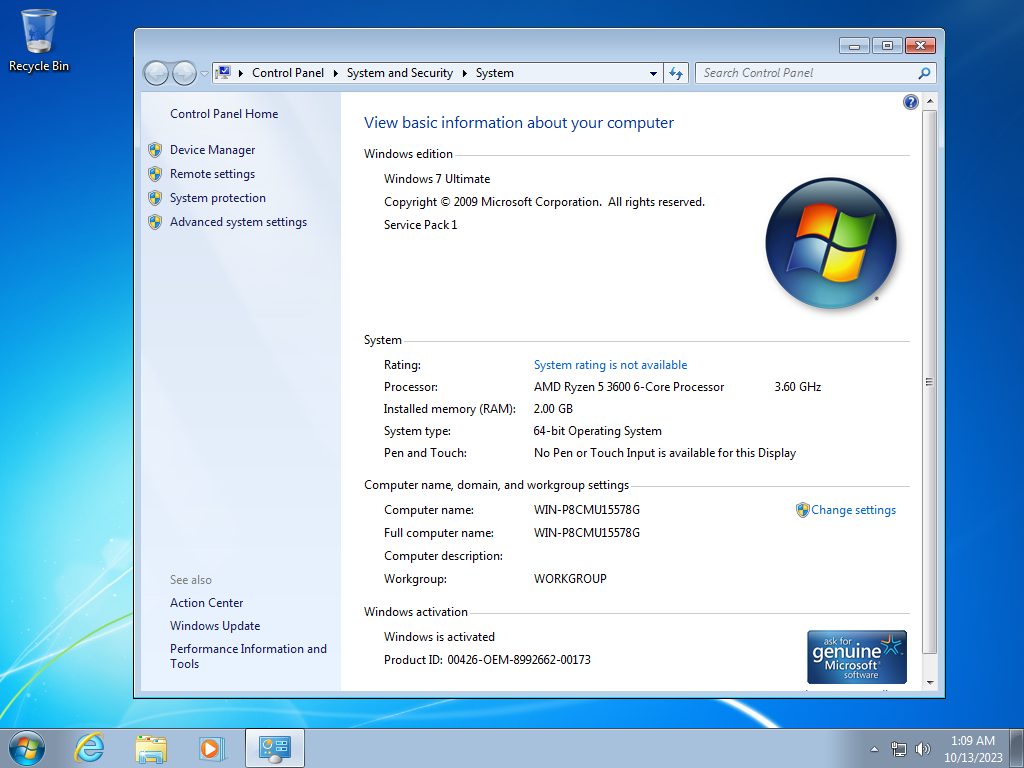Open Performance Information and Tools link

(x=248, y=656)
